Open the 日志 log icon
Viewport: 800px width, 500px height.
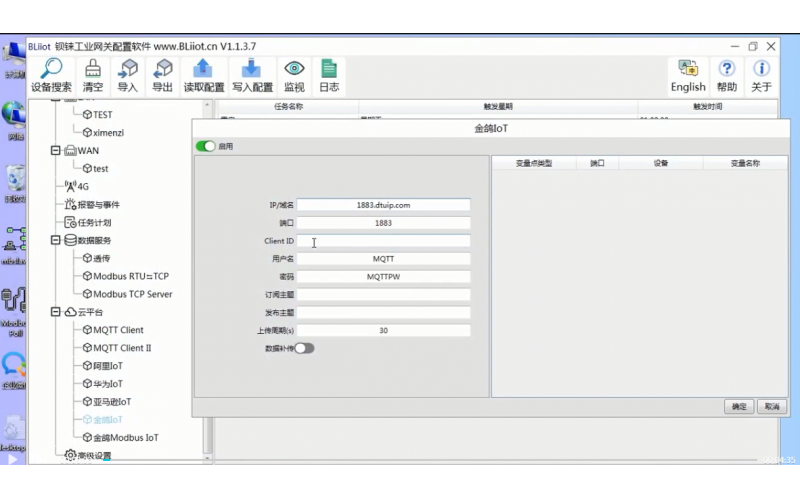point(328,69)
